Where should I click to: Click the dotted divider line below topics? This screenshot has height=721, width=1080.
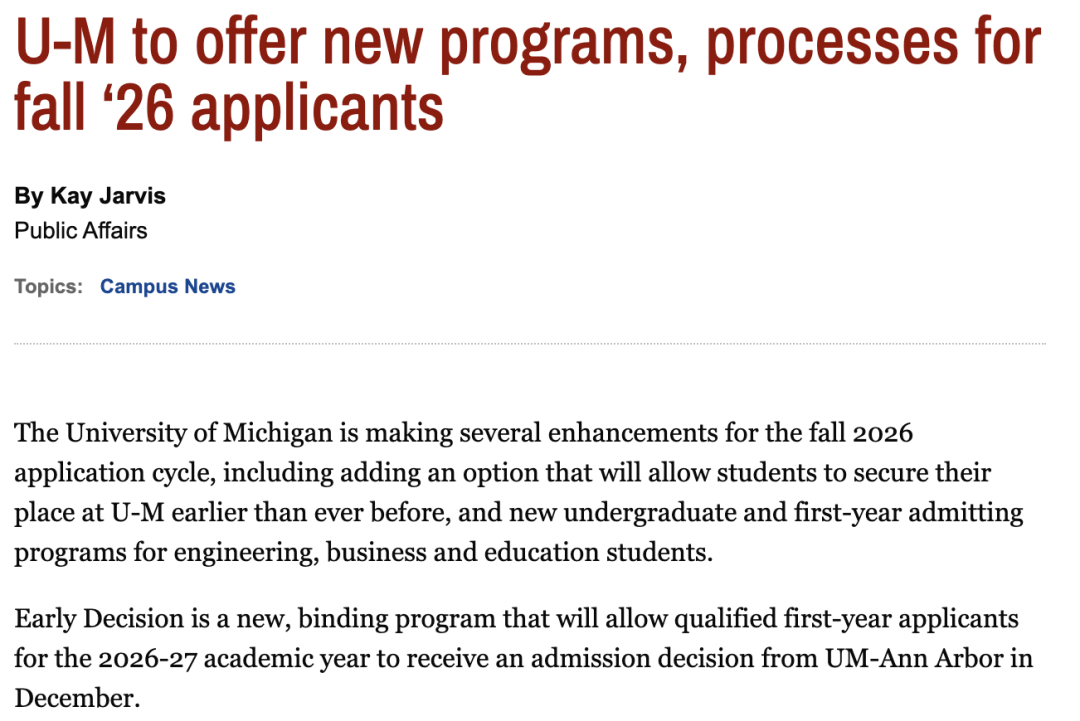click(x=530, y=343)
